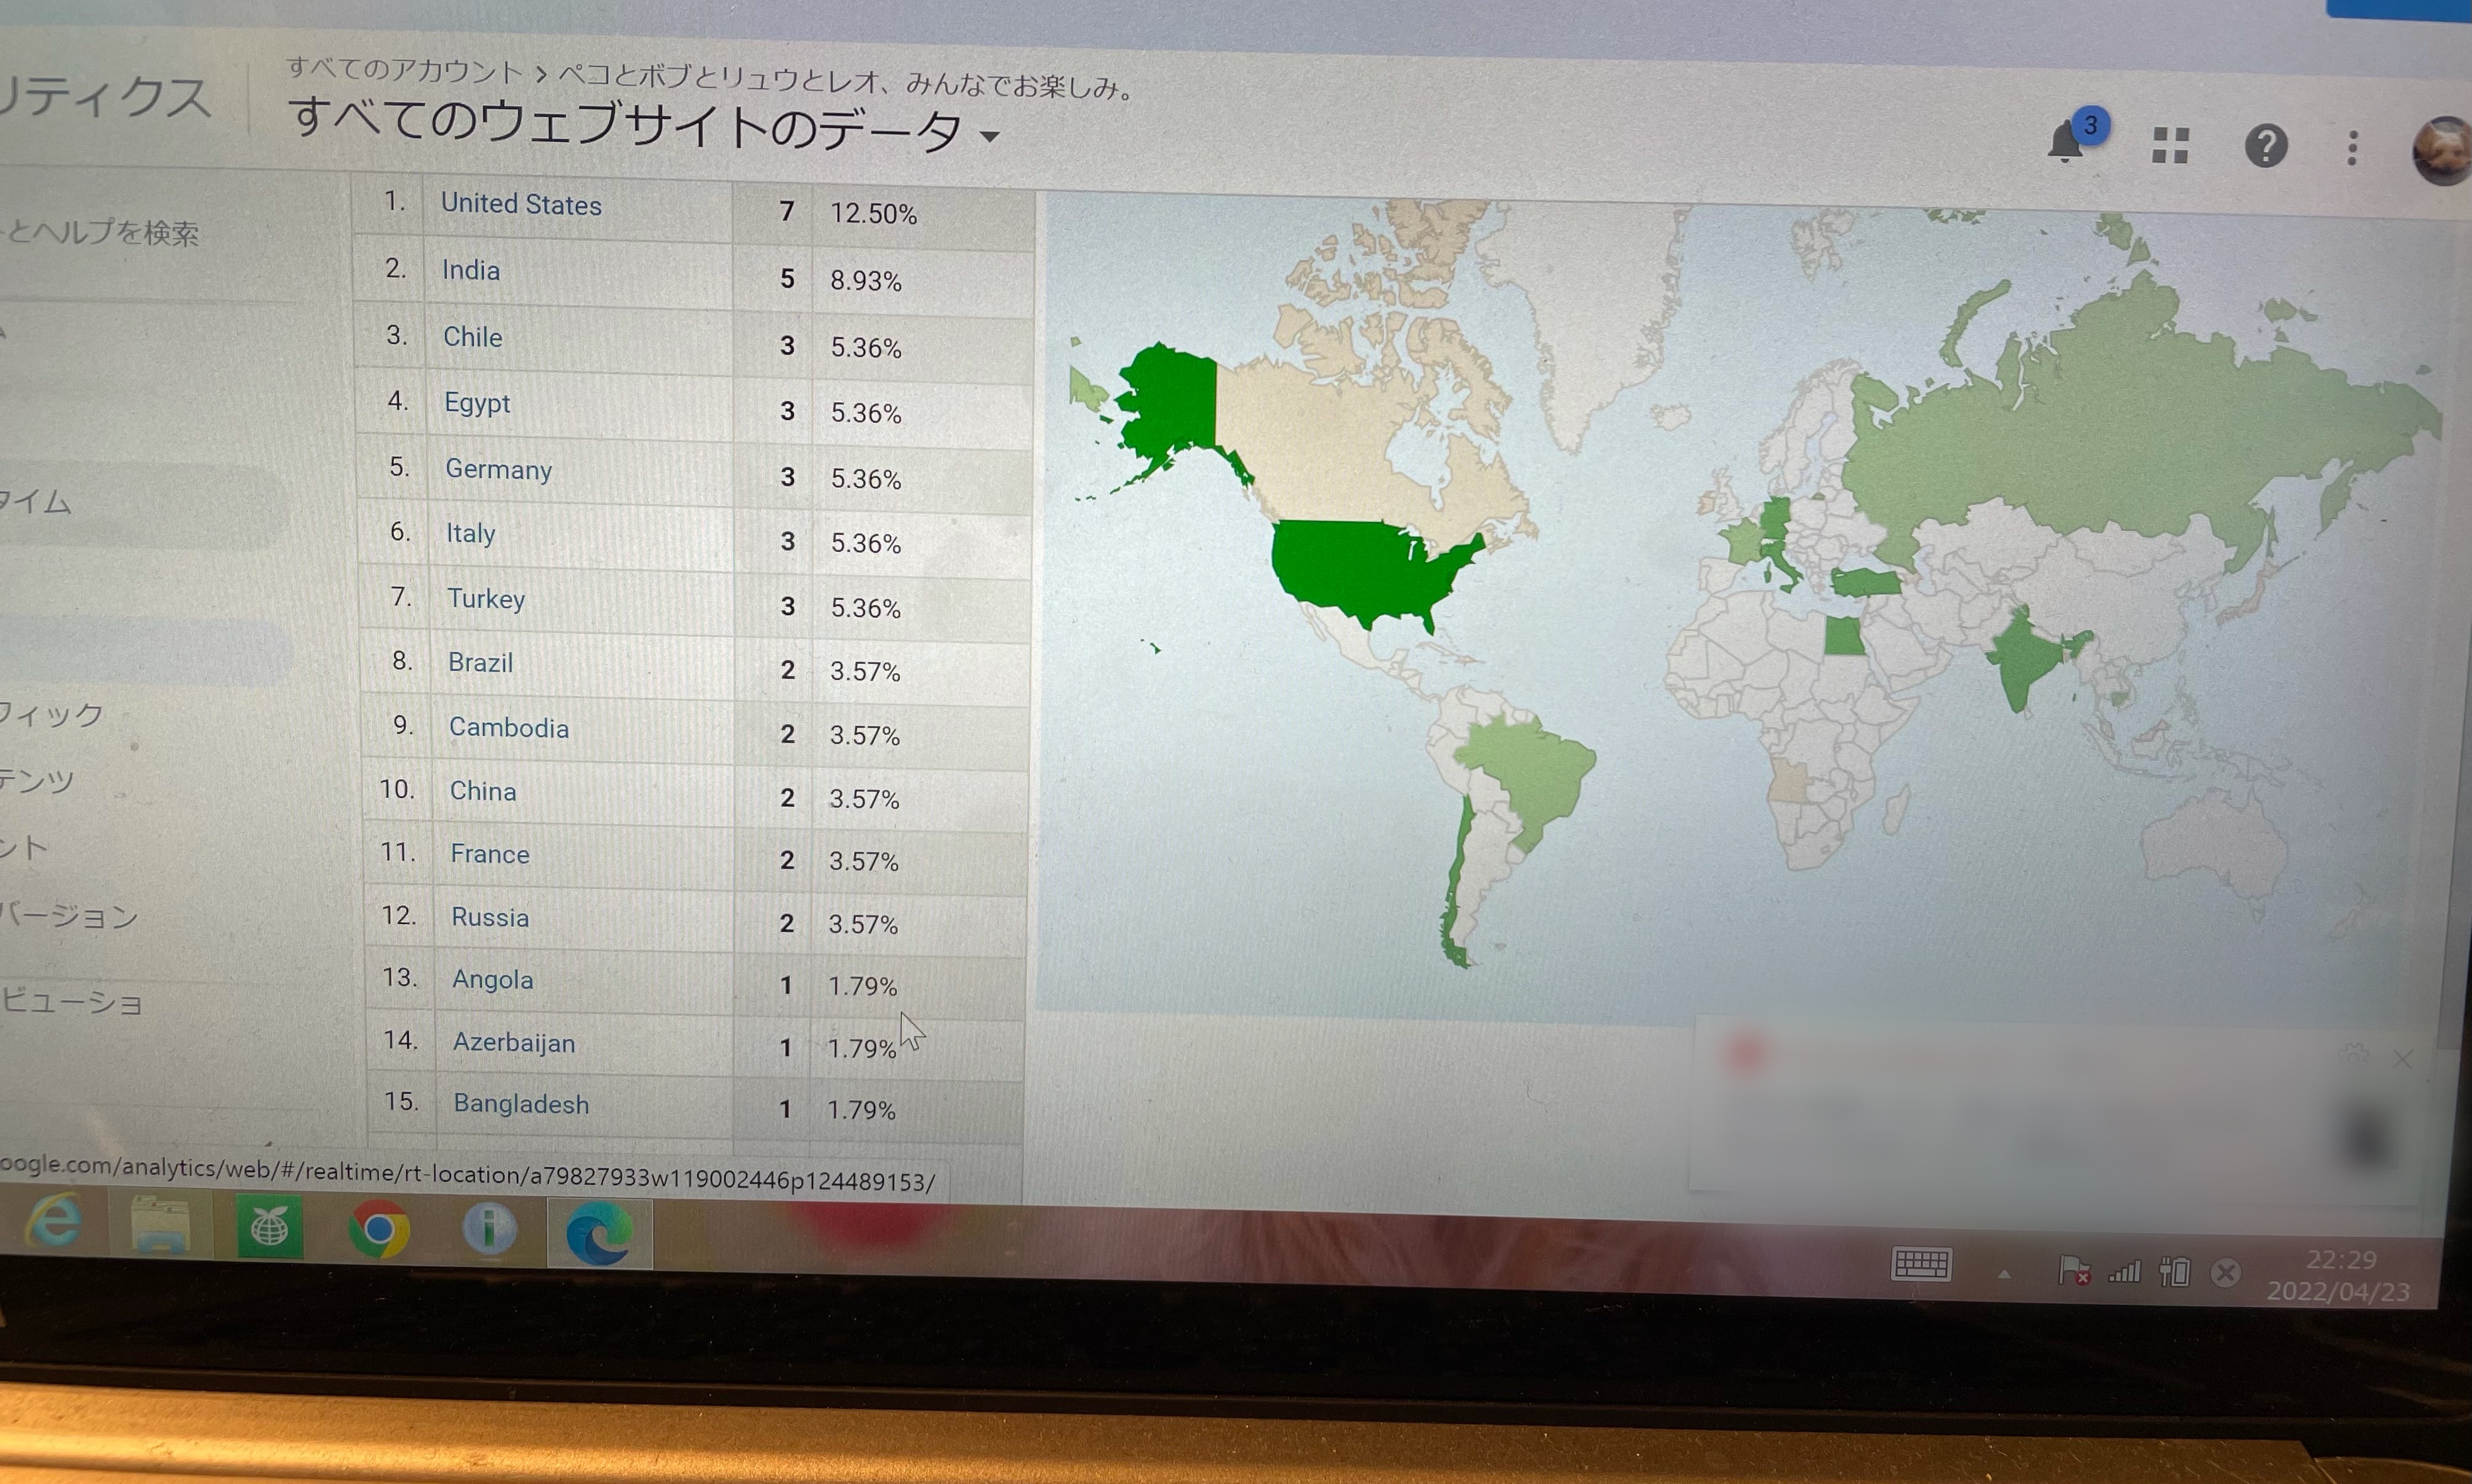The image size is (2472, 1484).
Task: Click Egypt on the world map
Action: pos(1844,636)
